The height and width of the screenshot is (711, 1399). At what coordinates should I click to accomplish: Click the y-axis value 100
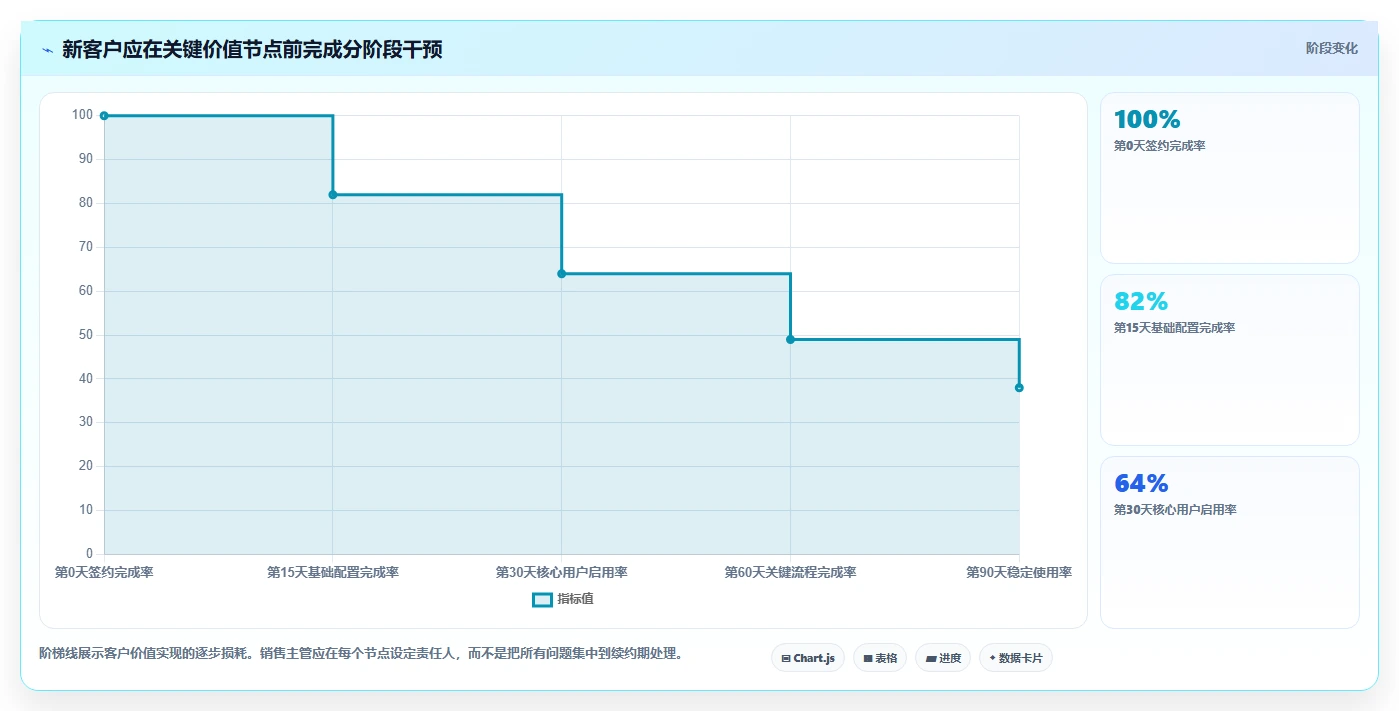[82, 115]
